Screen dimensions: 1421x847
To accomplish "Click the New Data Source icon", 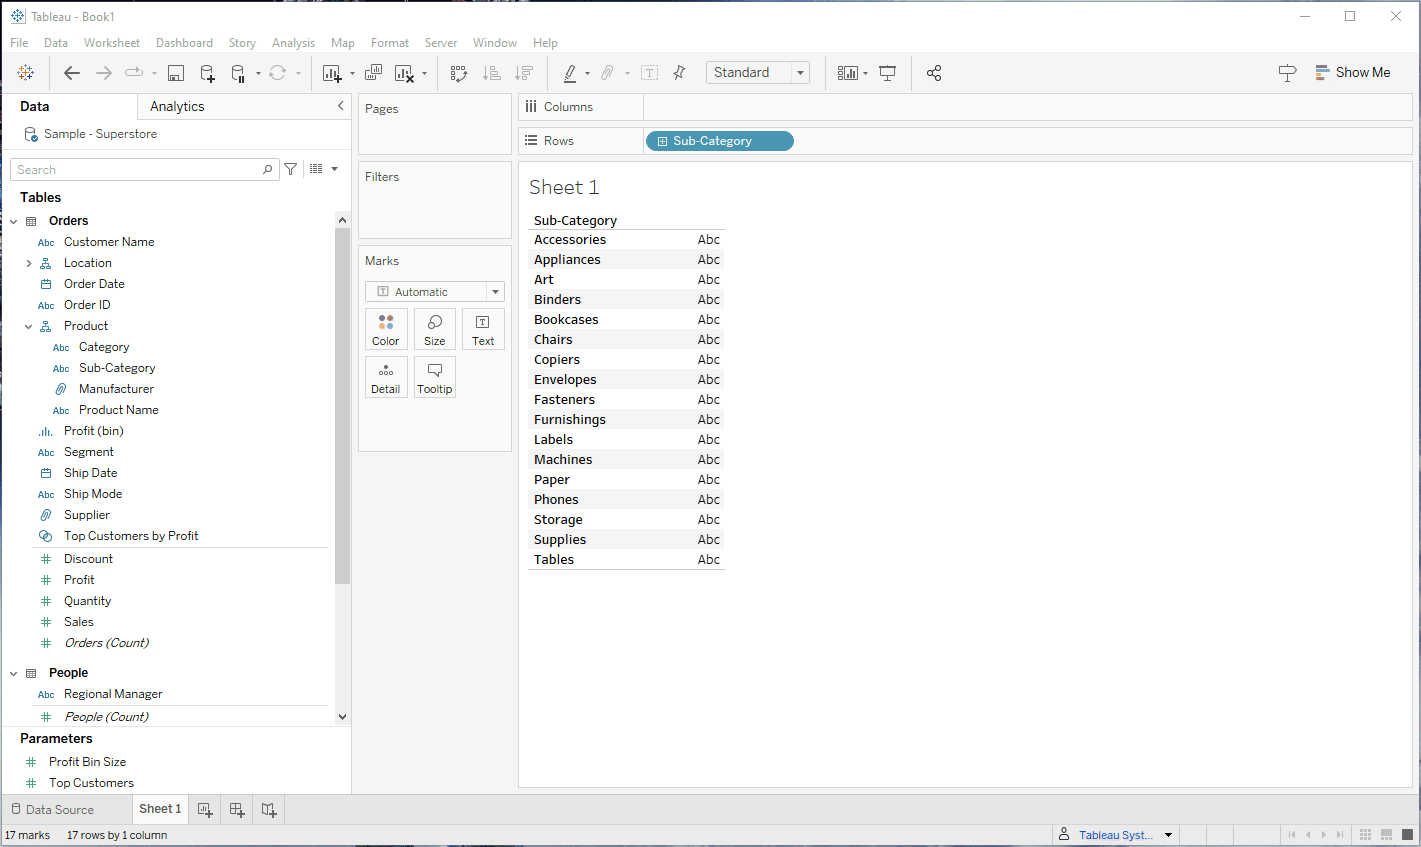I will (x=207, y=73).
